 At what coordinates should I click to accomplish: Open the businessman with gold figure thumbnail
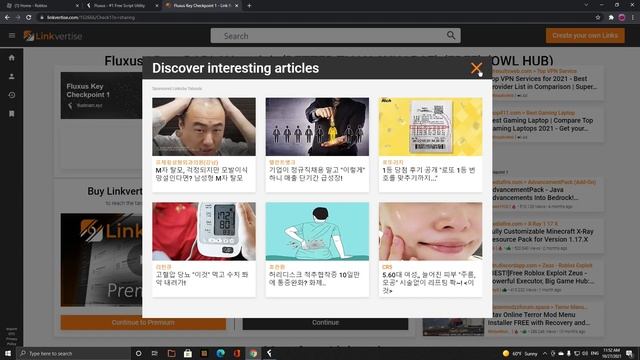point(317,127)
